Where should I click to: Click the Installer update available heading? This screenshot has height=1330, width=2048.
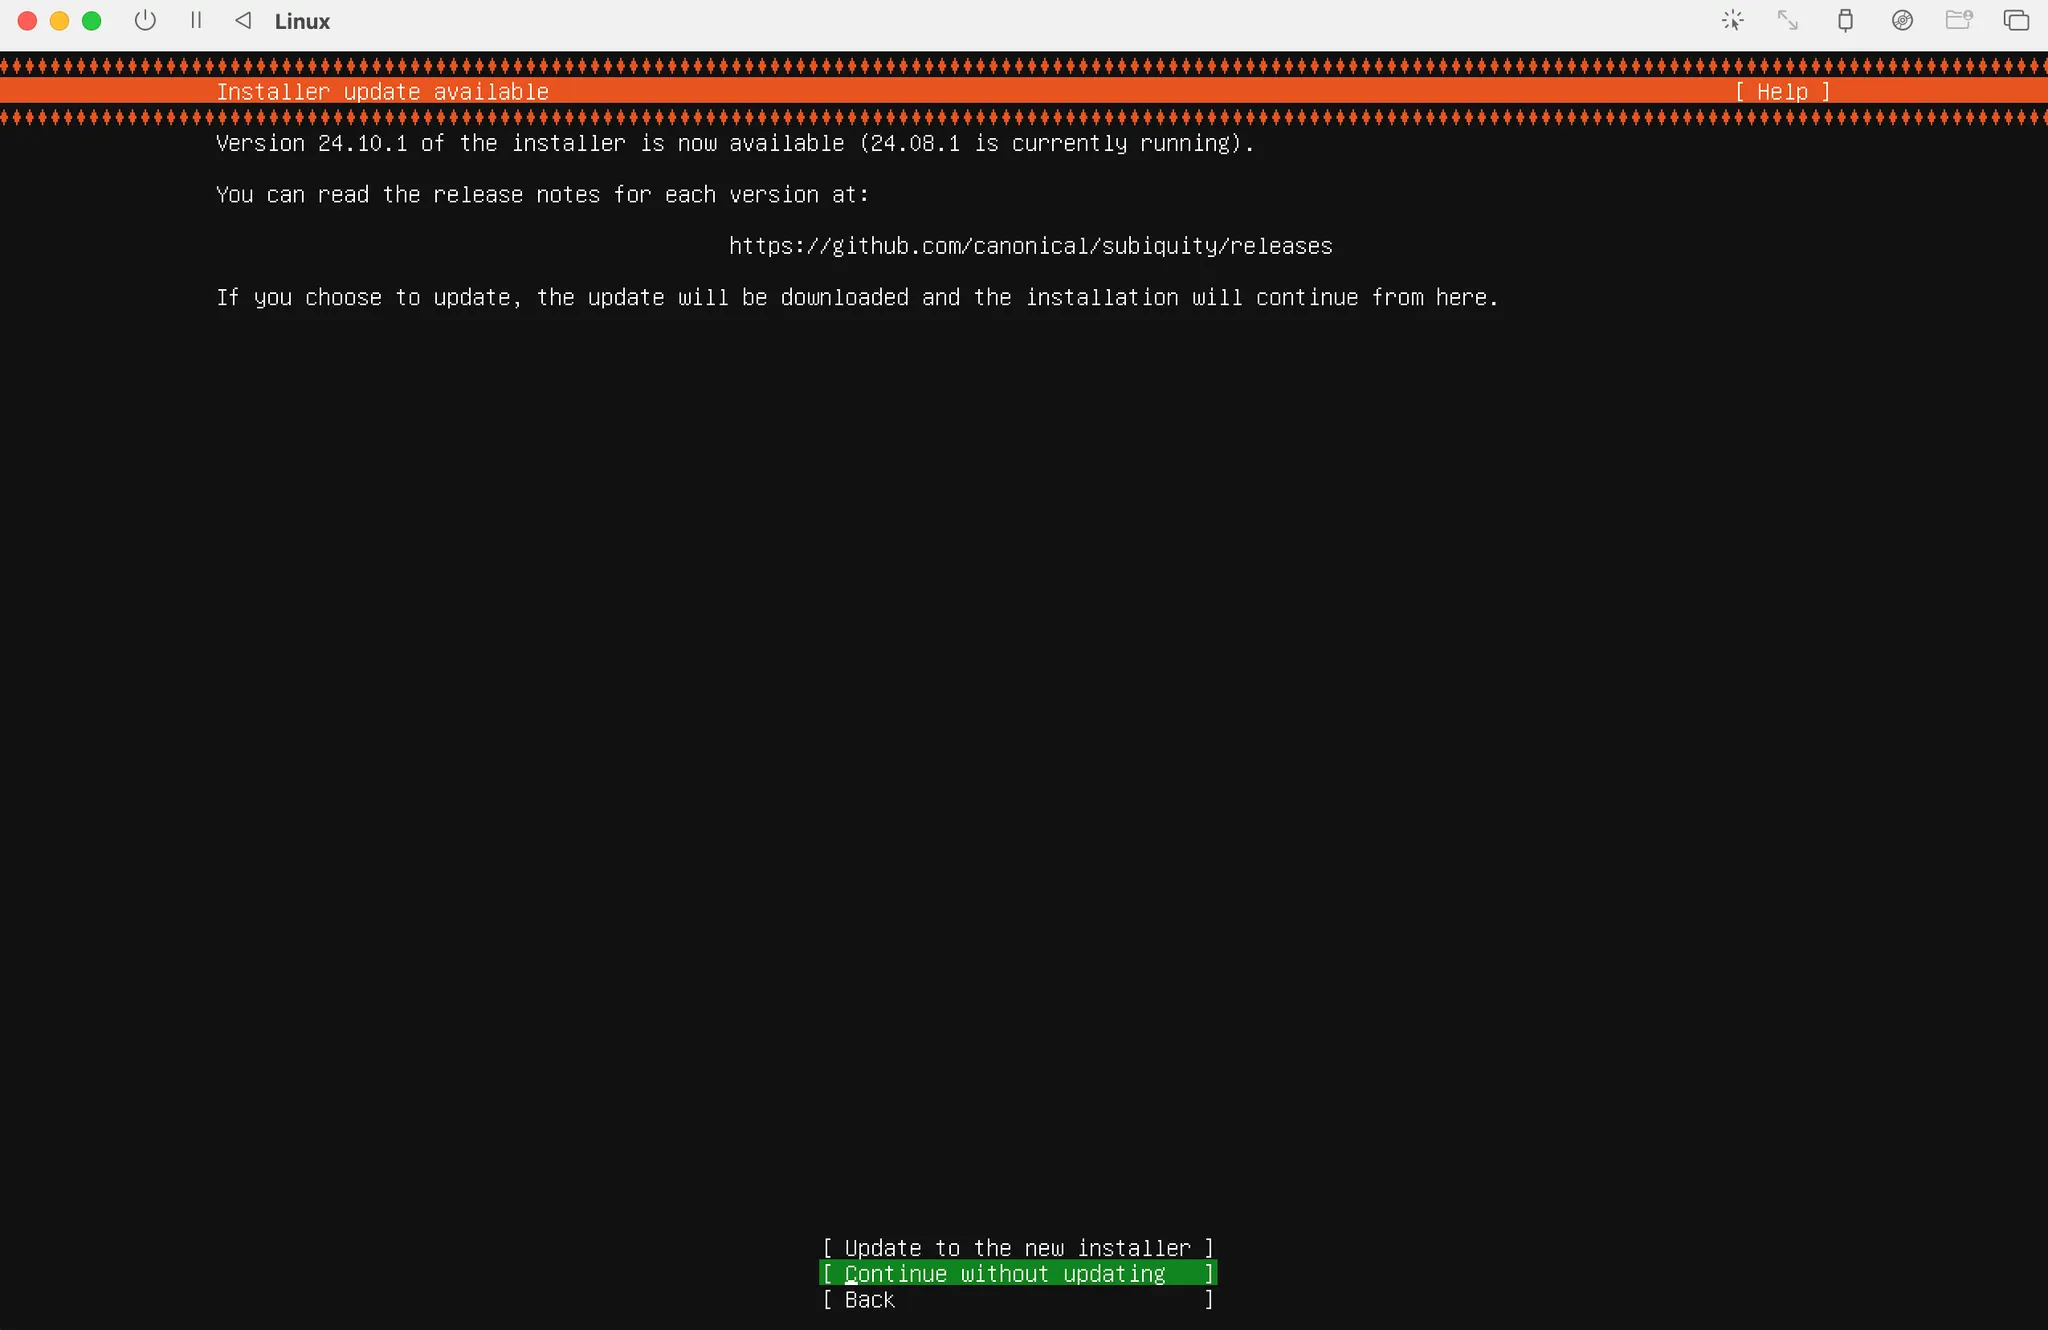(x=382, y=92)
